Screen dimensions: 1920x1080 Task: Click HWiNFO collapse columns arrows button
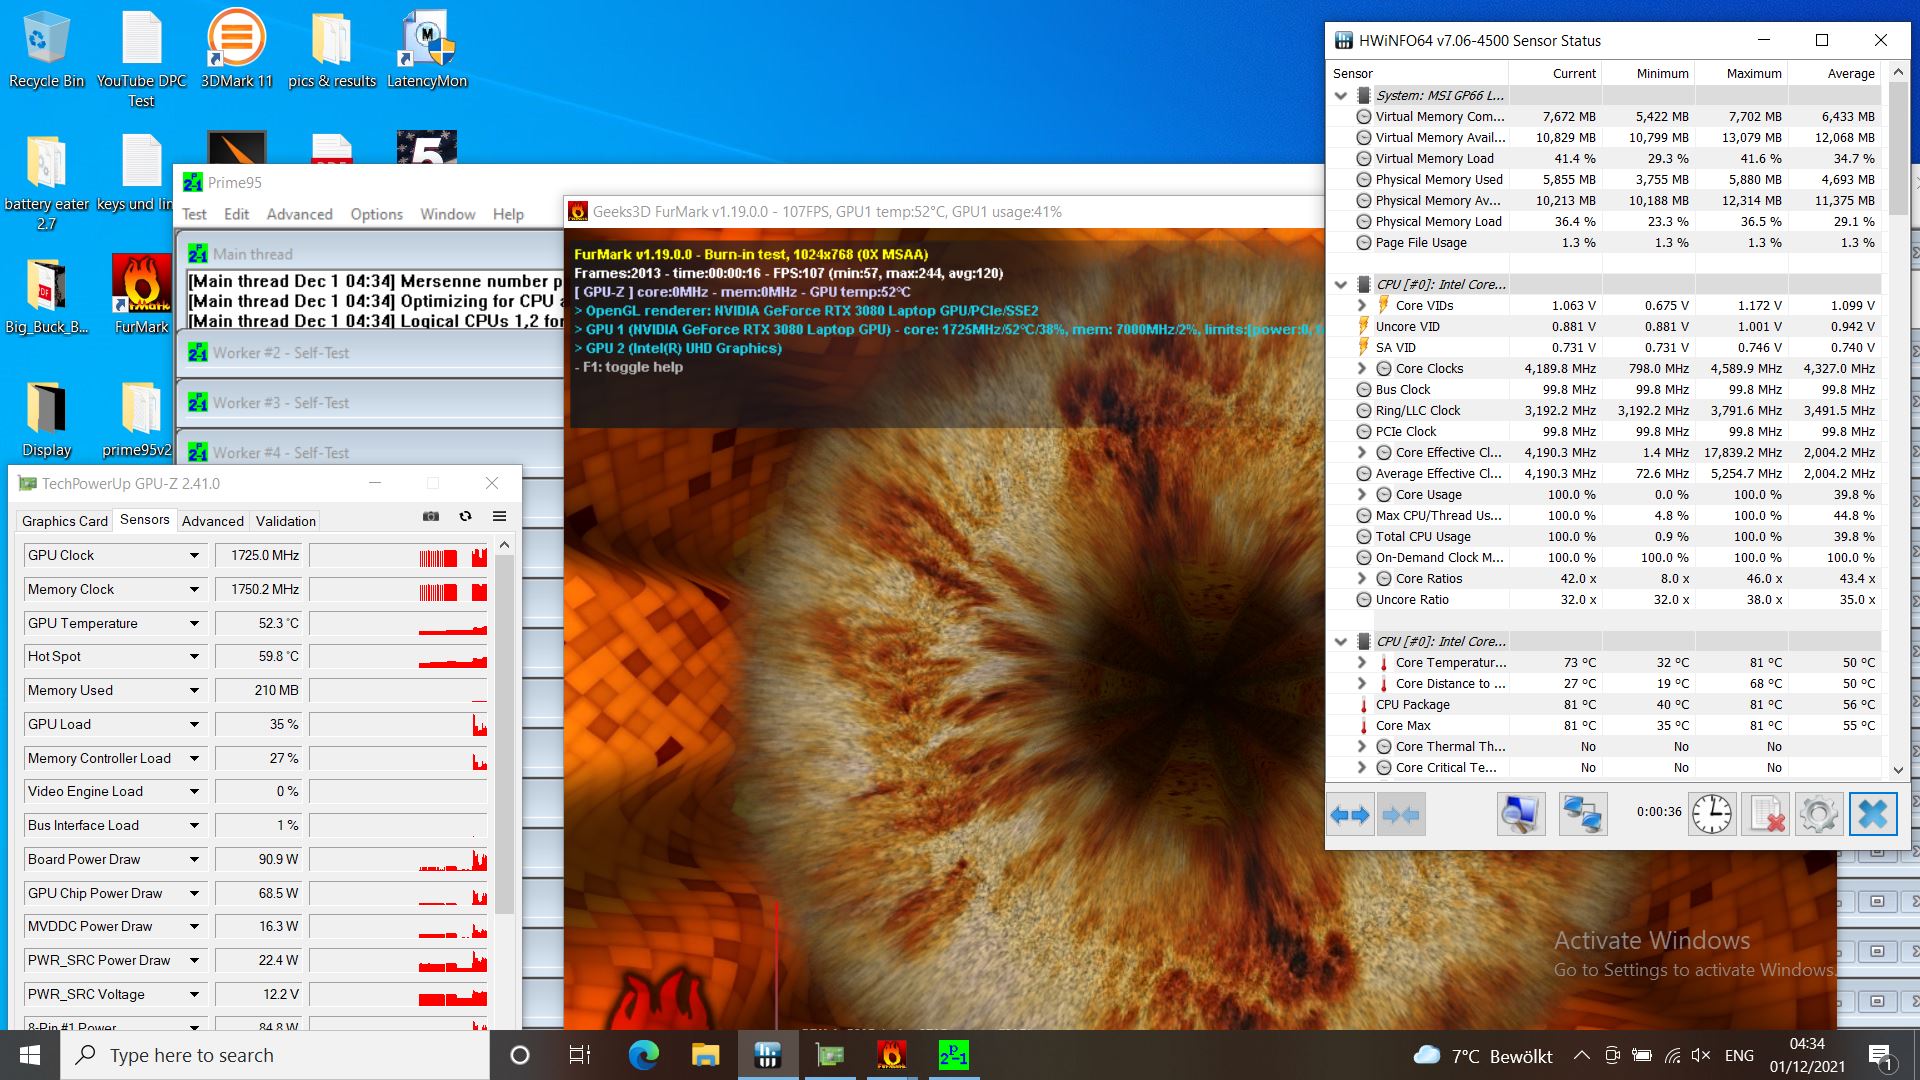click(x=1400, y=814)
